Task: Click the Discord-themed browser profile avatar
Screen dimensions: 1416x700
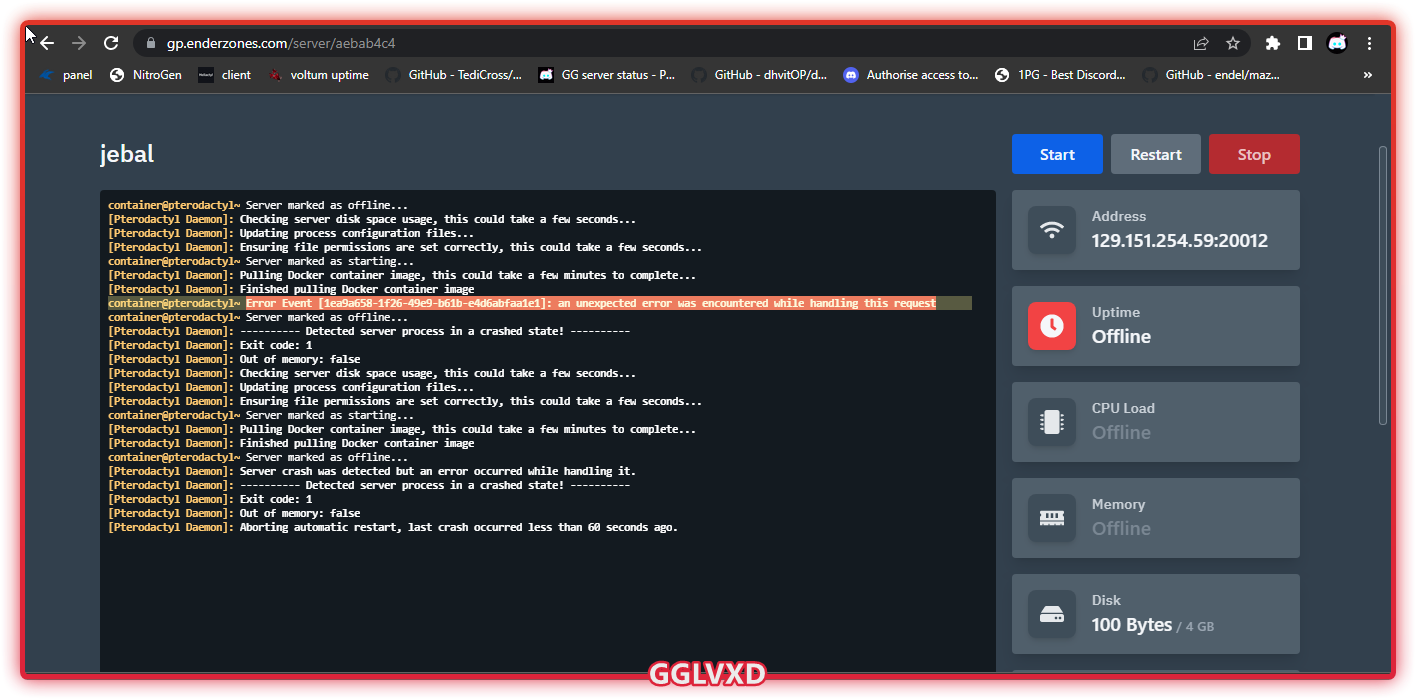Action: tap(1337, 43)
